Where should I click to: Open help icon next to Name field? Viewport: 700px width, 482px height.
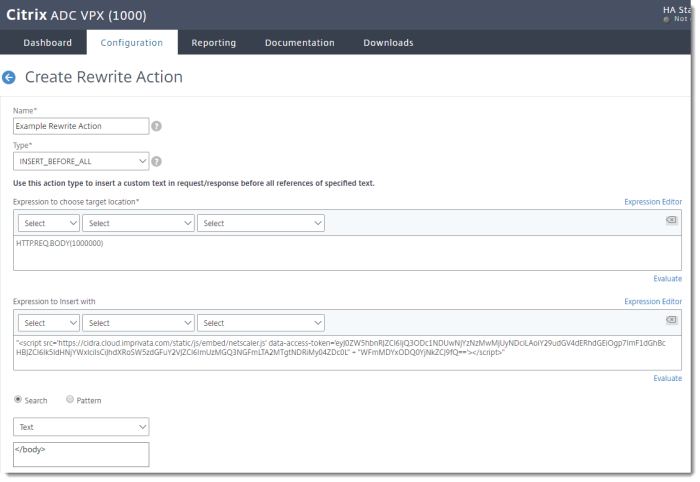[156, 126]
